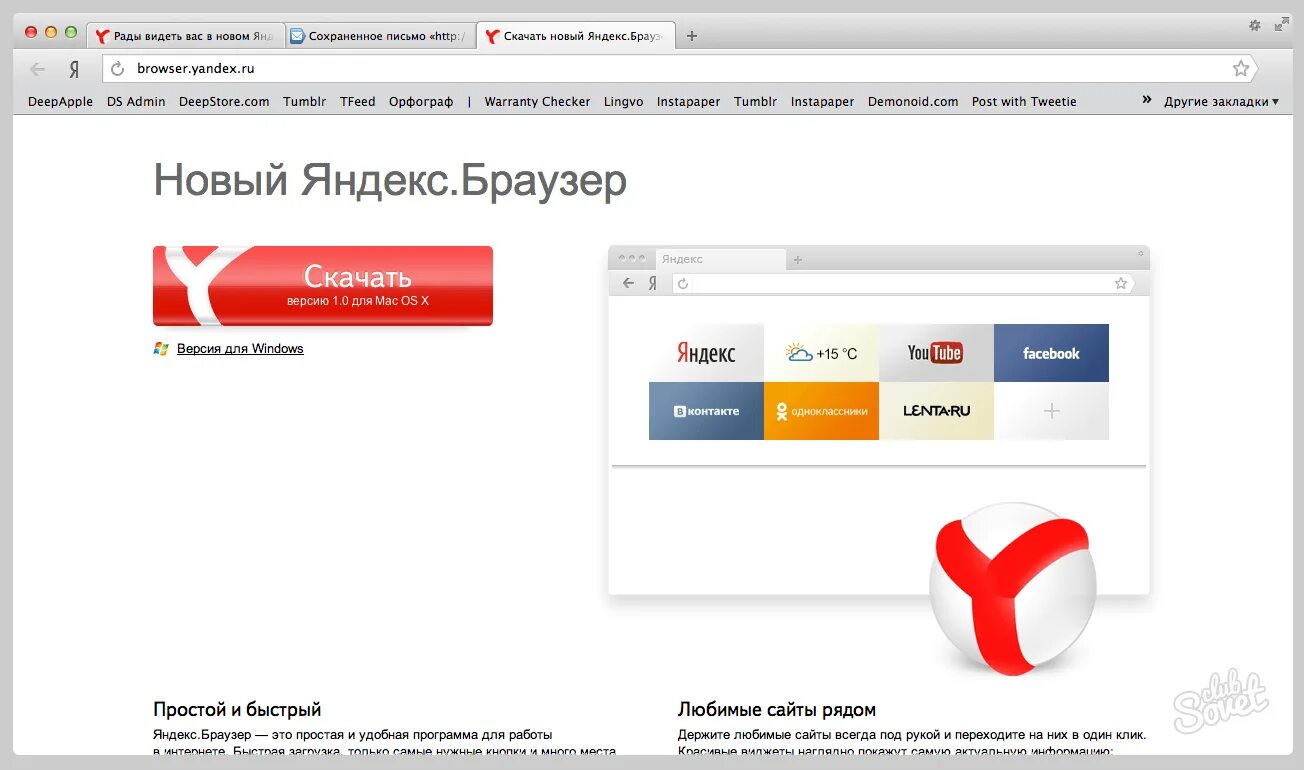Enter full screen with the arrows icon
This screenshot has width=1304, height=770.
pyautogui.click(x=1282, y=25)
